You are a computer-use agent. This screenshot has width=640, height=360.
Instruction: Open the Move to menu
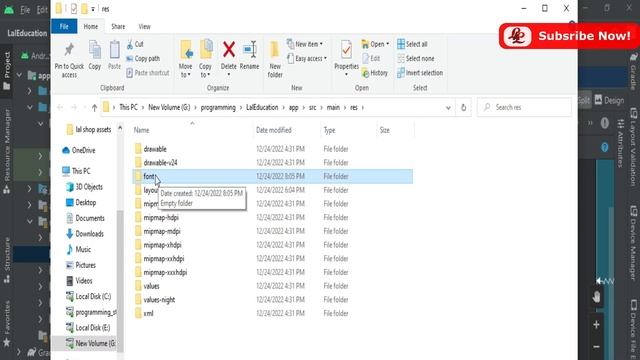[x=185, y=60]
